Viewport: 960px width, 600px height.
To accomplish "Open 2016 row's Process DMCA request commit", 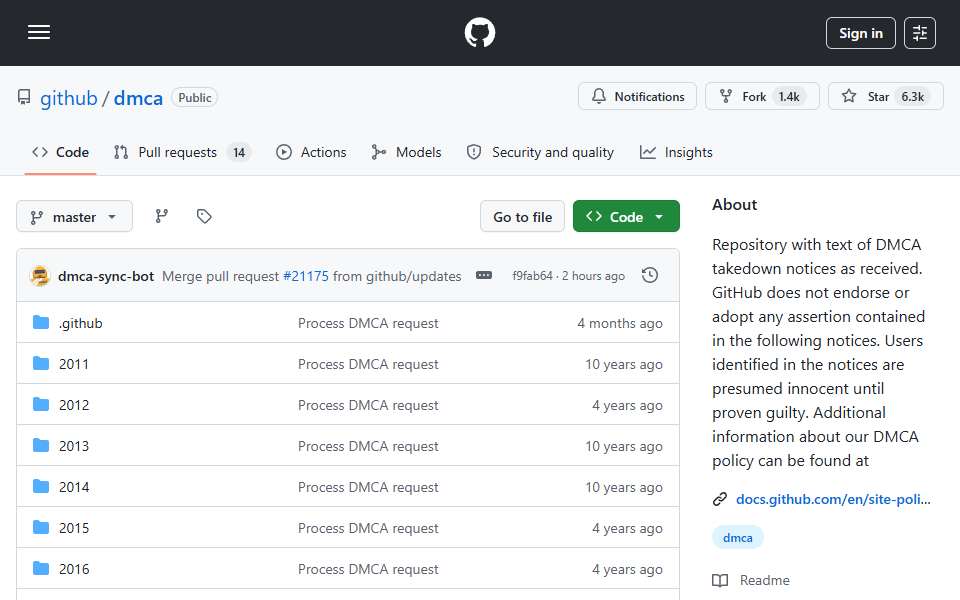I will click(368, 569).
